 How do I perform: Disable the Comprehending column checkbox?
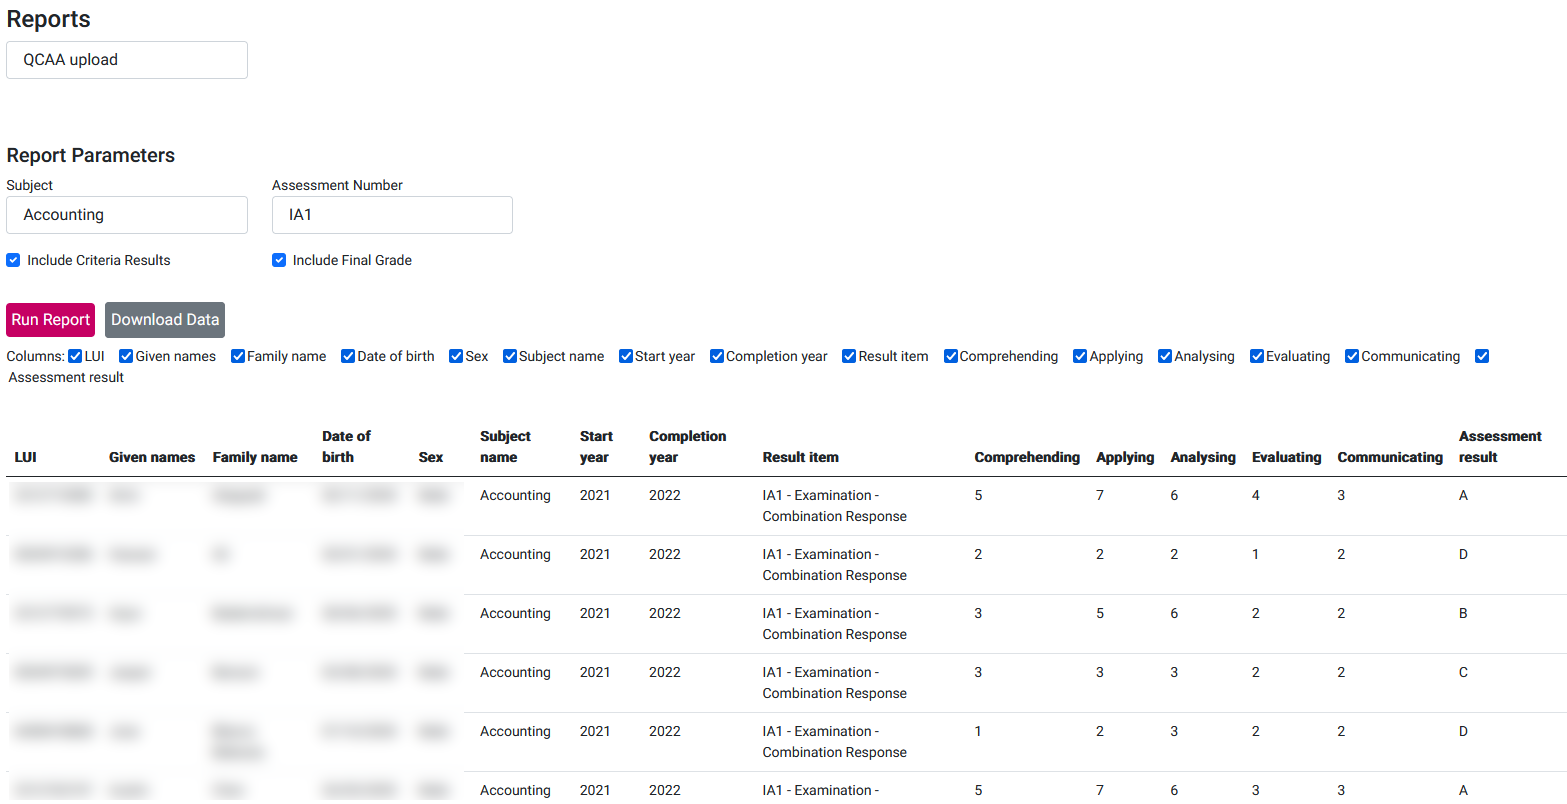tap(950, 355)
